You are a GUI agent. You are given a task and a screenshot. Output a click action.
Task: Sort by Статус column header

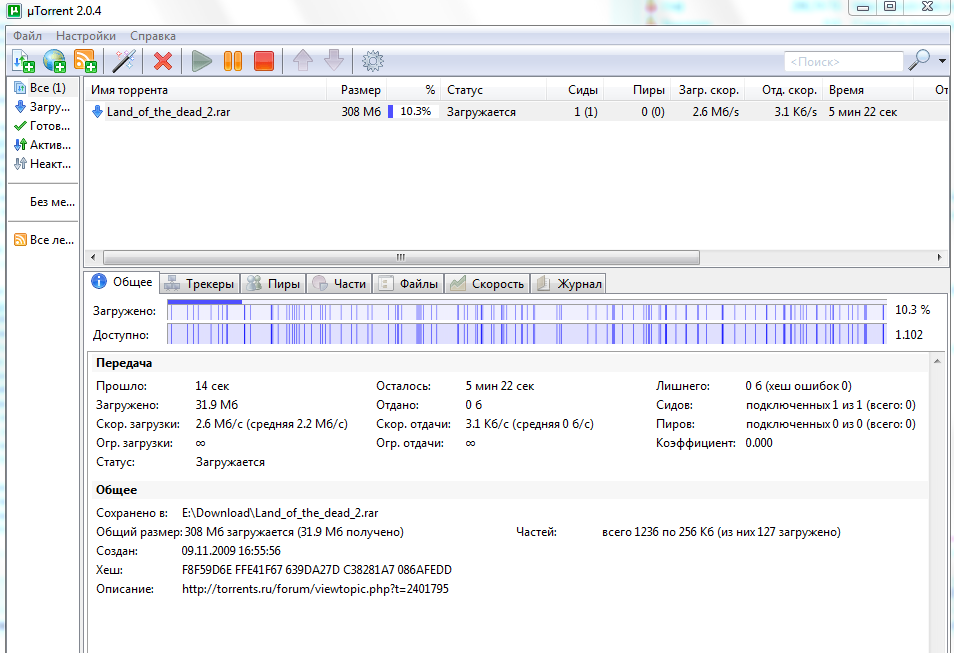493,90
